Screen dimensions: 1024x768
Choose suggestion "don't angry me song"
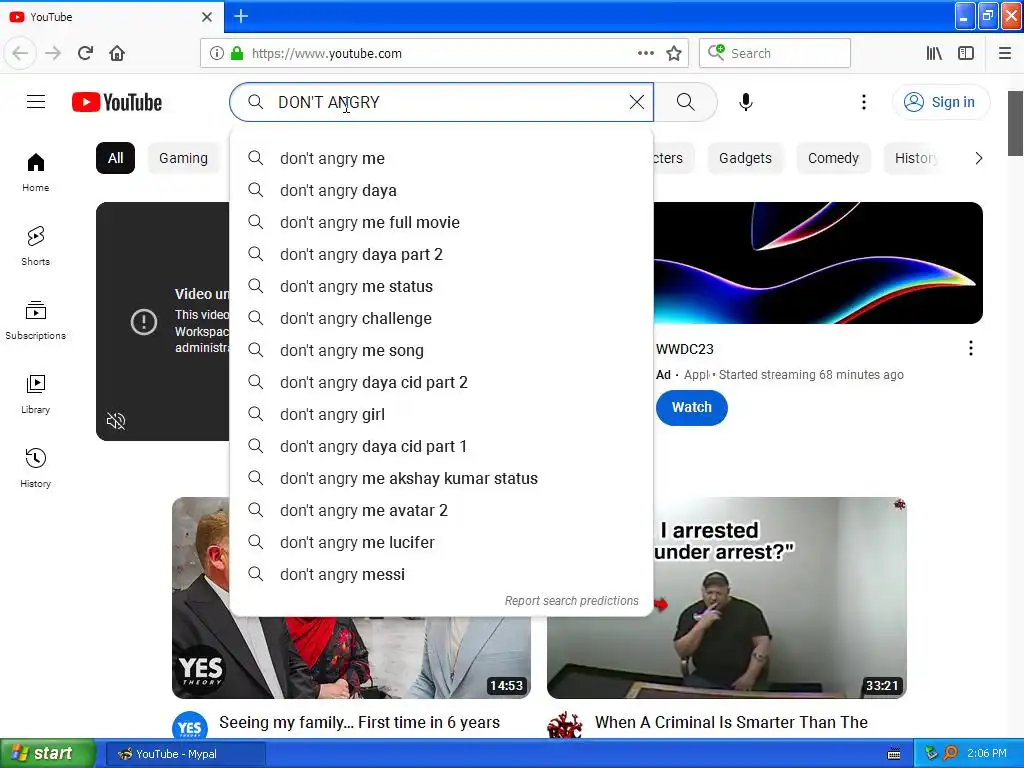point(441,350)
